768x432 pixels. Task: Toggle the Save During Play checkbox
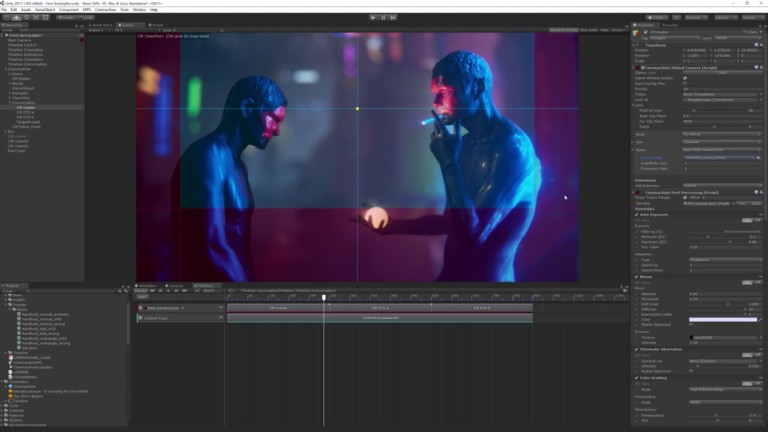tap(685, 83)
